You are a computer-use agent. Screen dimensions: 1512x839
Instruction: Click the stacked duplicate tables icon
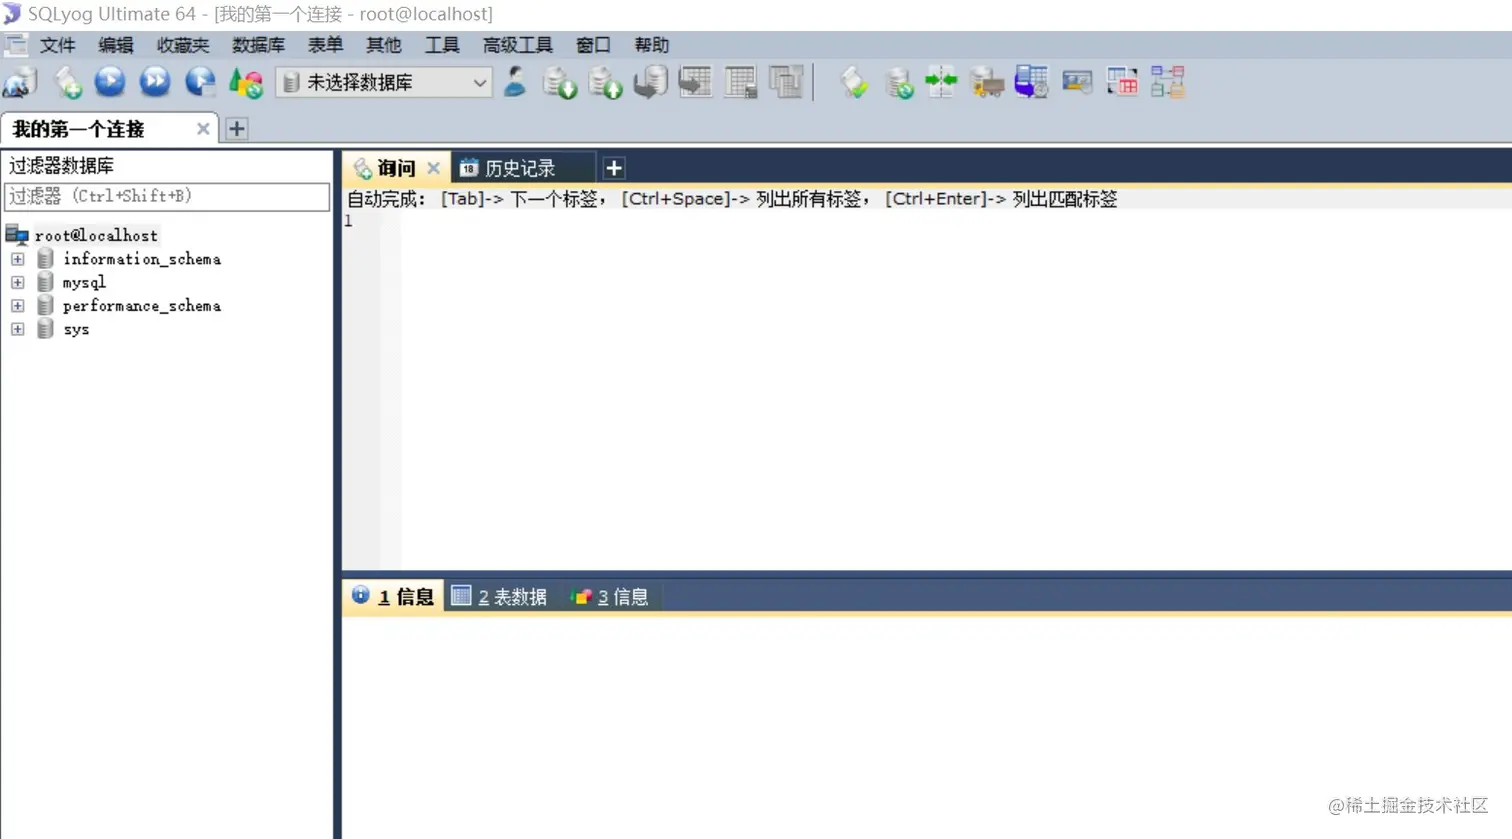point(786,82)
